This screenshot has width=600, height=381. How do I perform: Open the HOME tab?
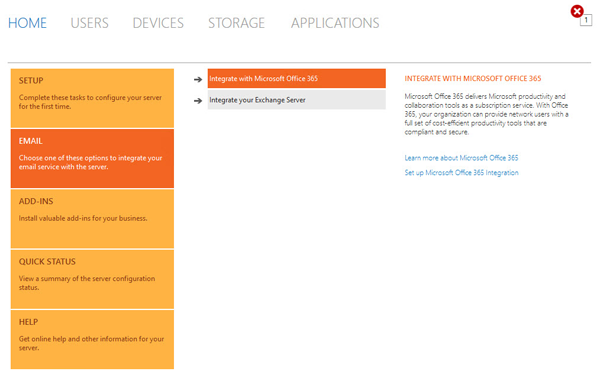(x=27, y=23)
